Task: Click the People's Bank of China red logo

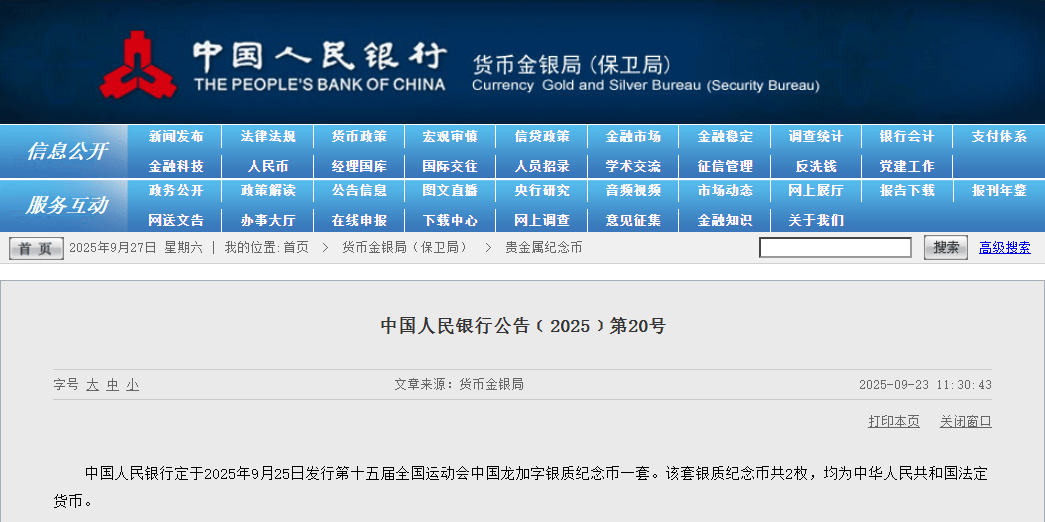Action: (x=138, y=65)
